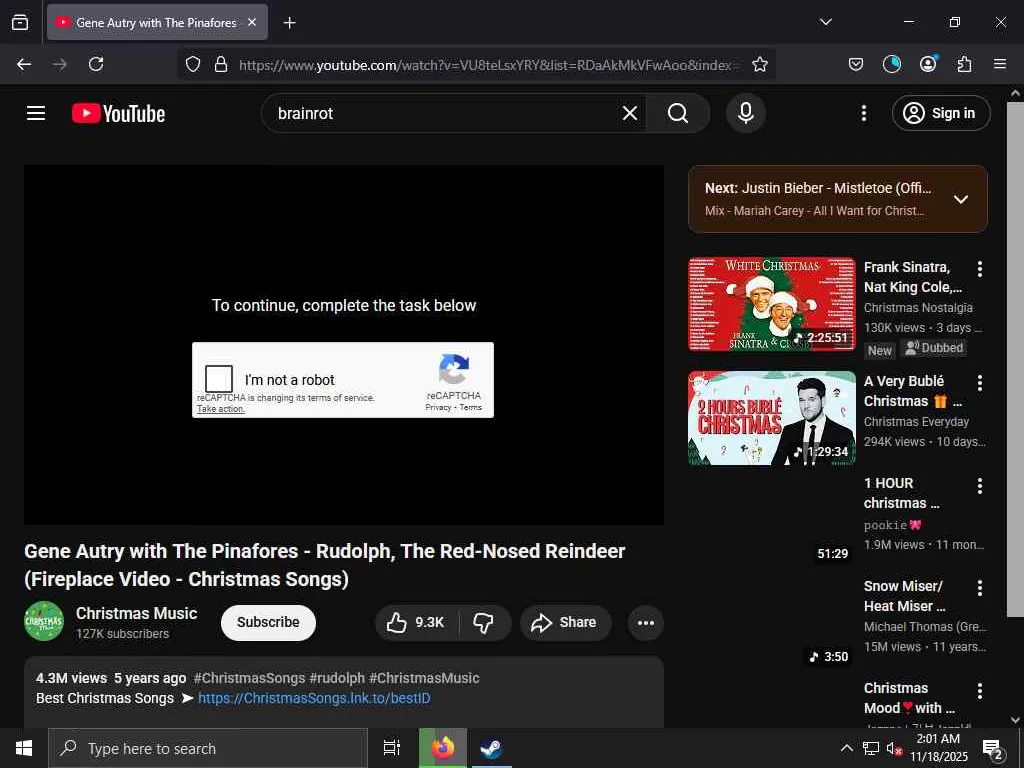Open a new browser tab
1024x768 pixels.
click(x=289, y=23)
